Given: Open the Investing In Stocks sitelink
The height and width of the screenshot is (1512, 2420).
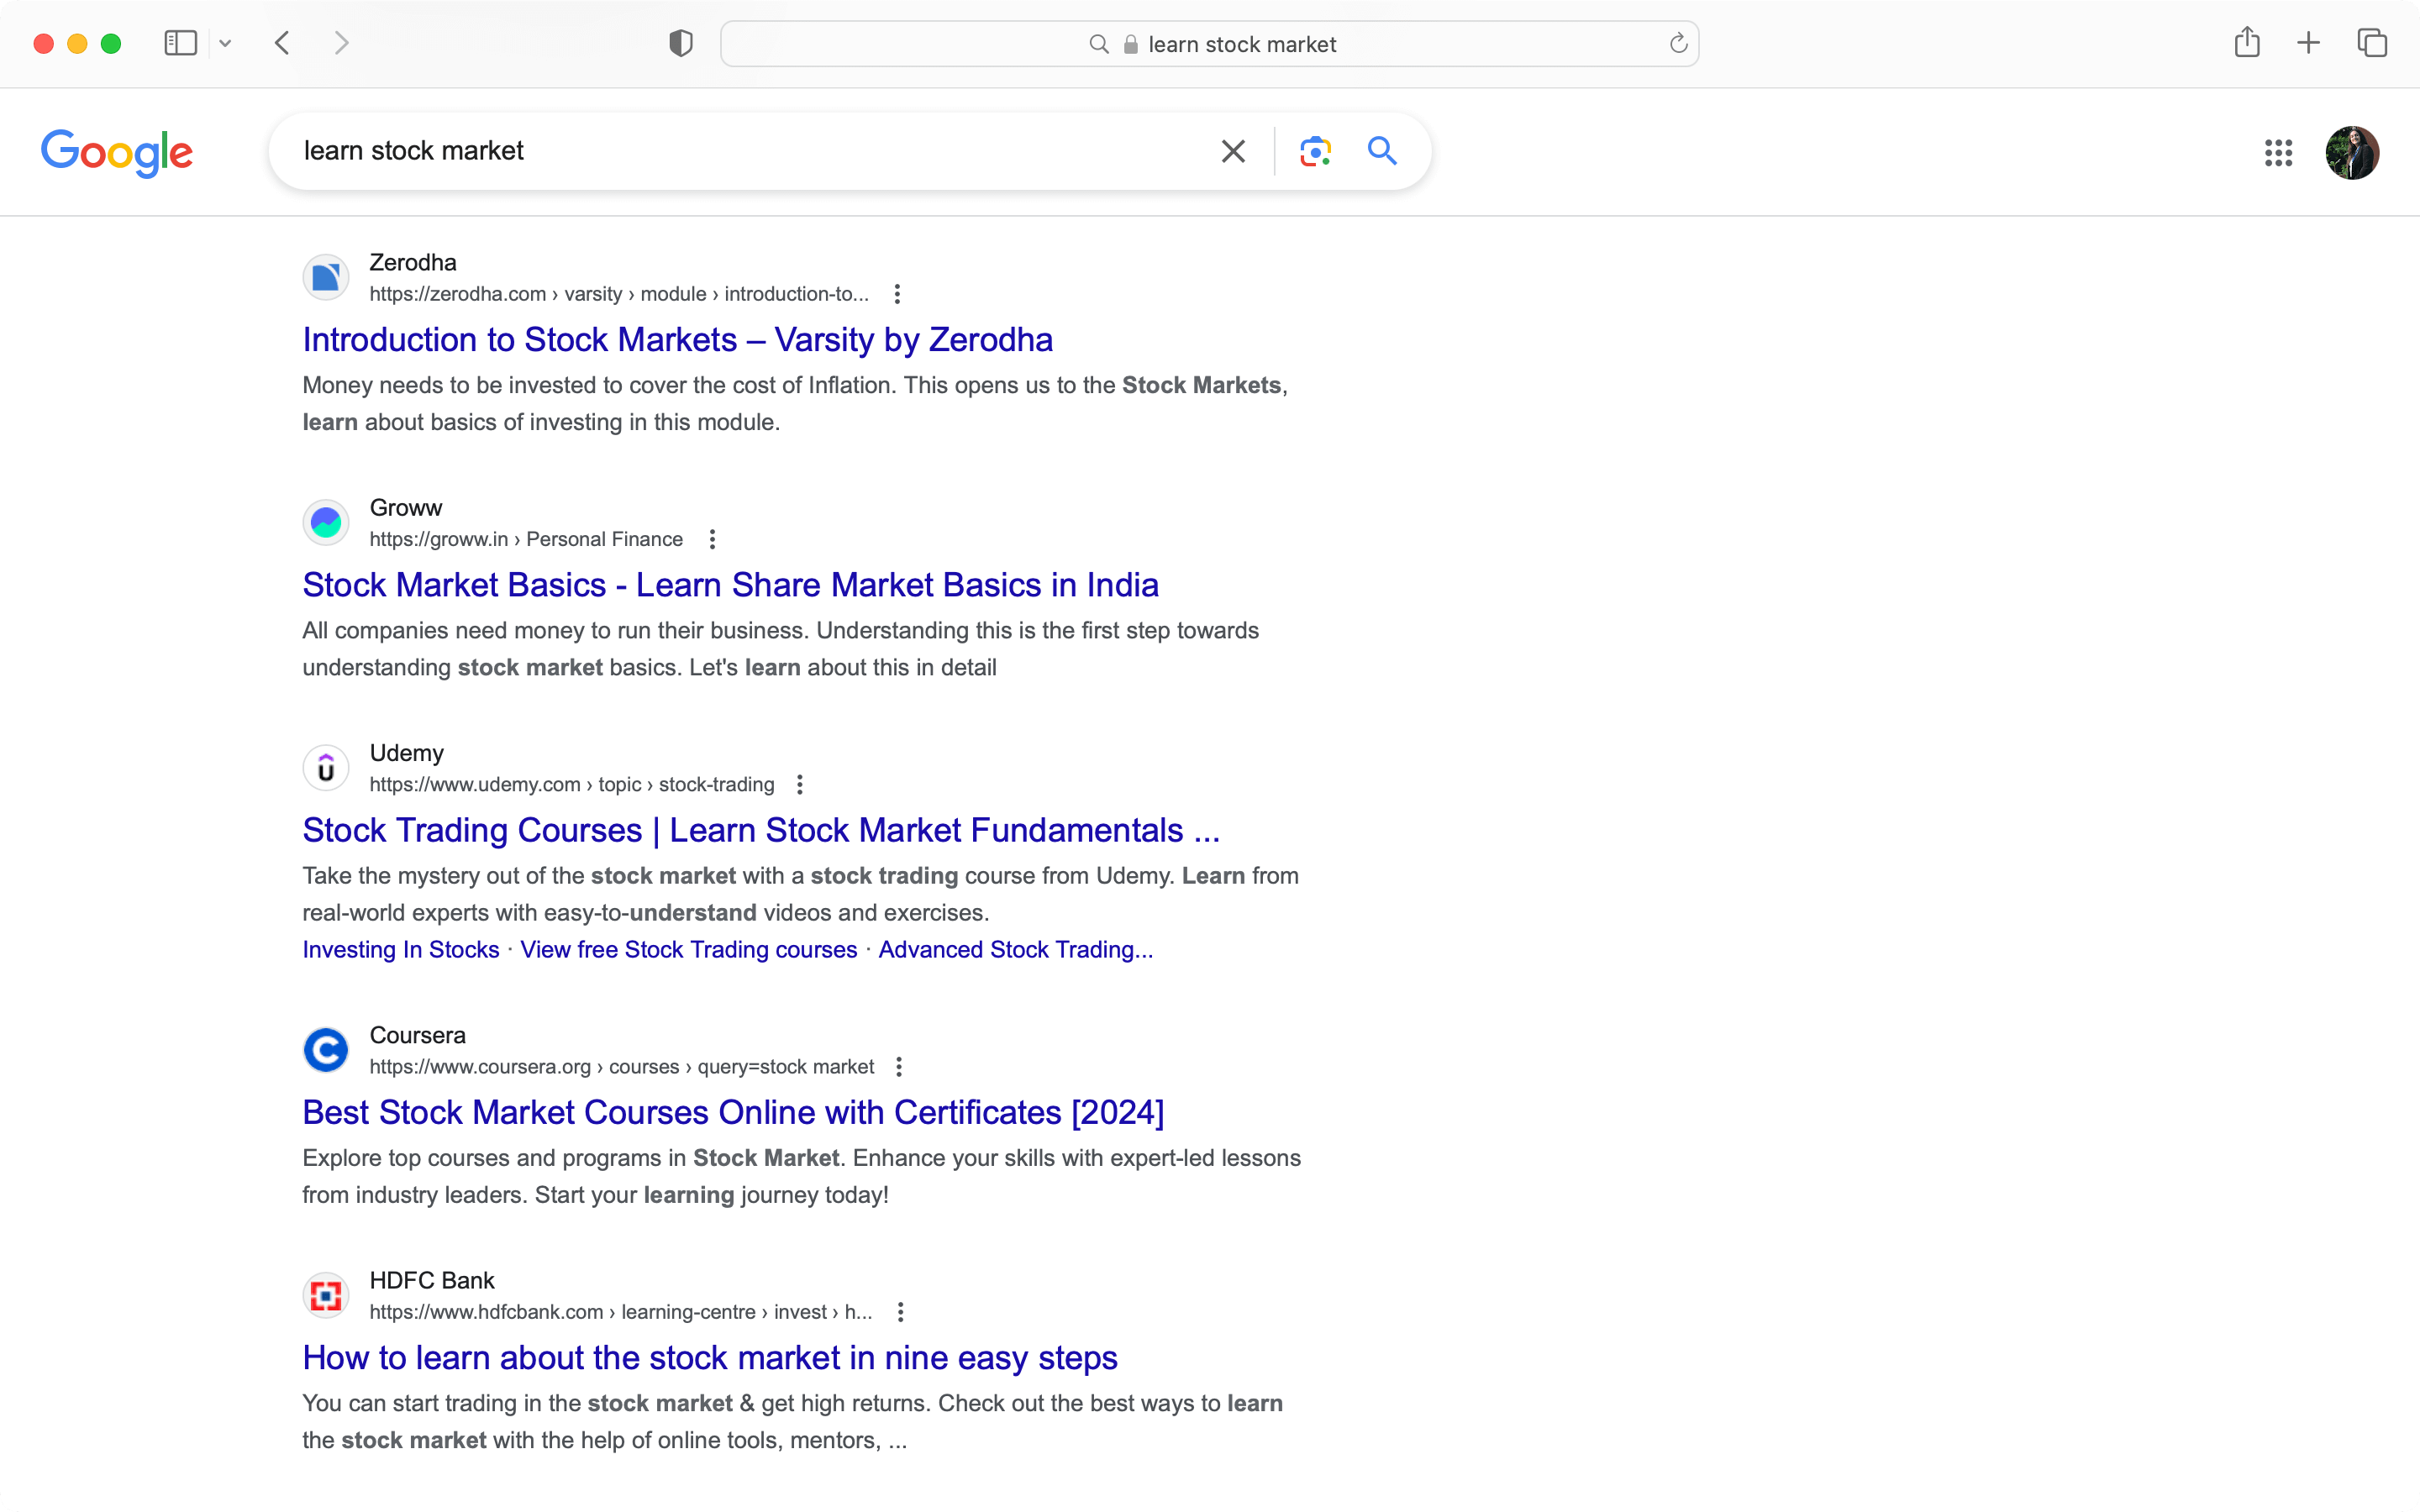Looking at the screenshot, I should tap(401, 949).
